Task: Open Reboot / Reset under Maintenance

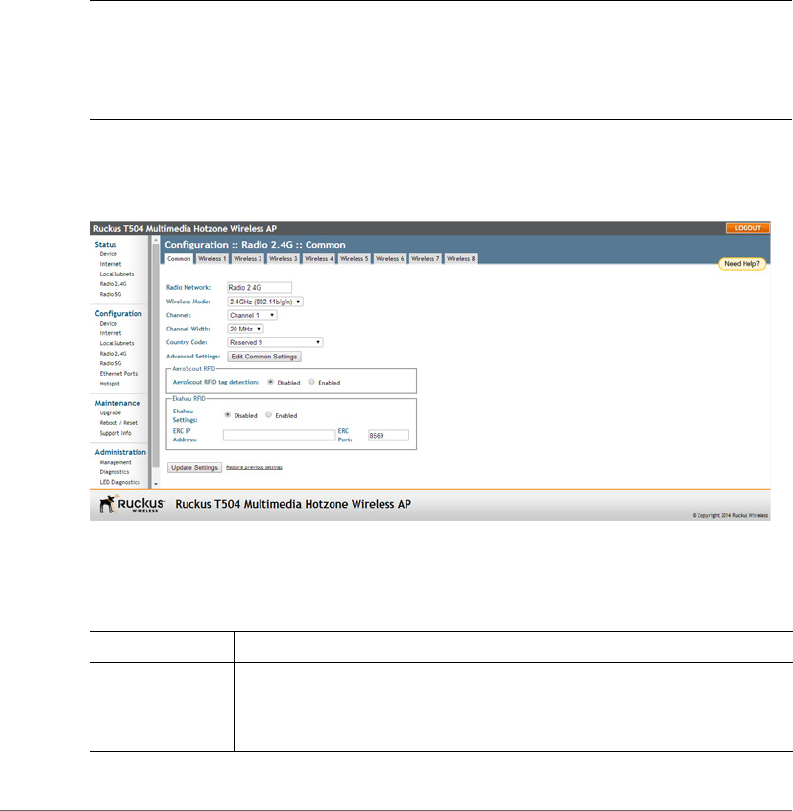Action: 119,423
